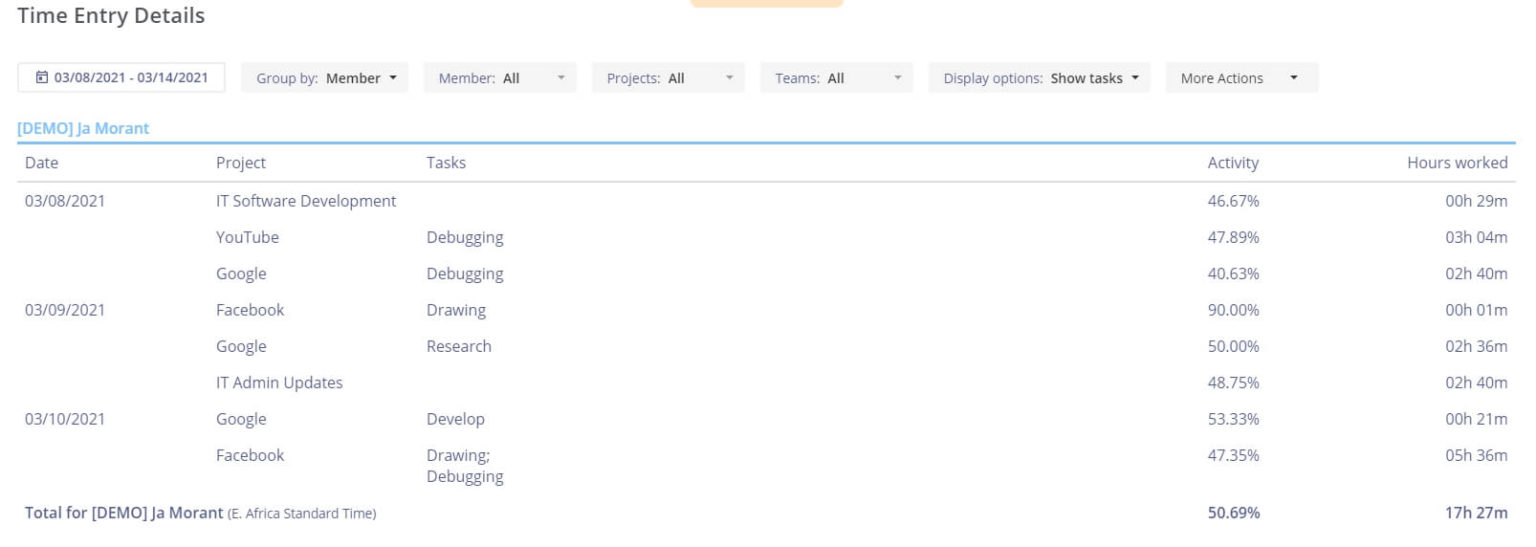Image resolution: width=1536 pixels, height=547 pixels.
Task: Open the Teams: All filter dropdown
Action: point(836,78)
